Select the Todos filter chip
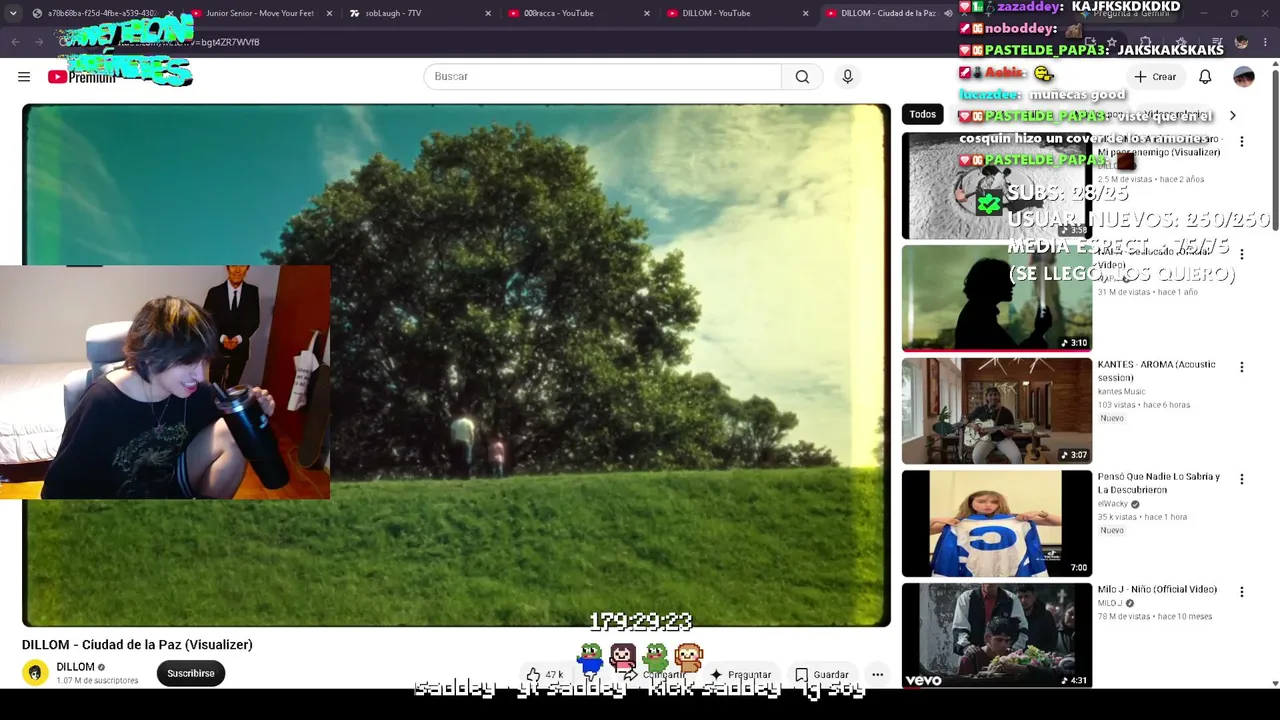This screenshot has width=1280, height=720. click(x=923, y=115)
